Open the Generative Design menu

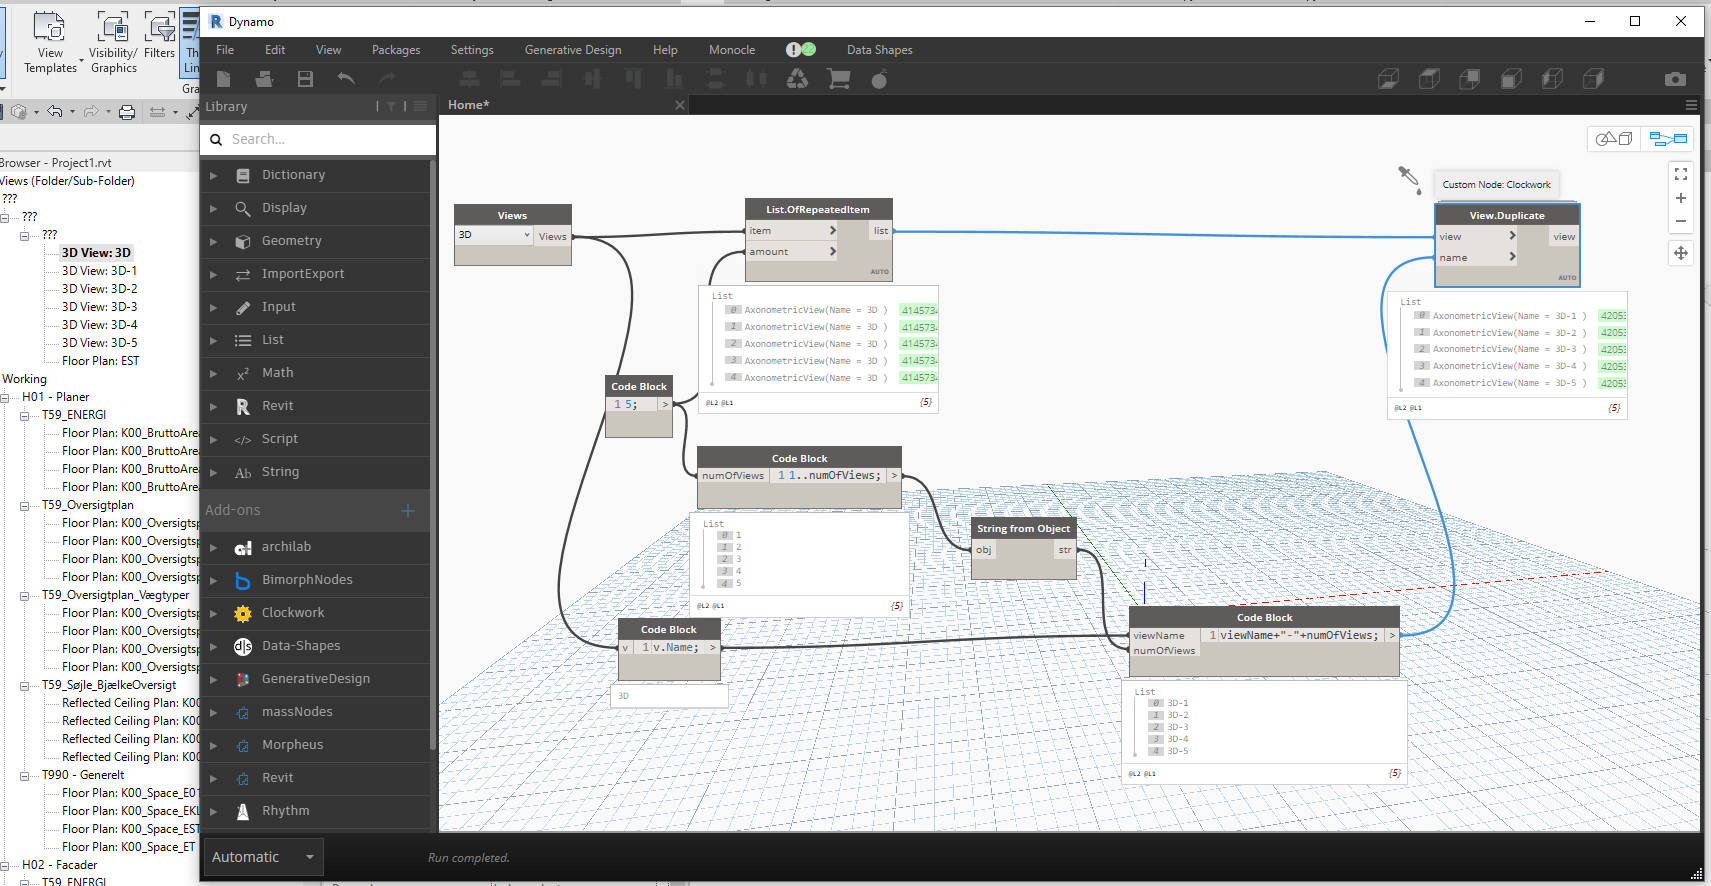click(x=572, y=50)
